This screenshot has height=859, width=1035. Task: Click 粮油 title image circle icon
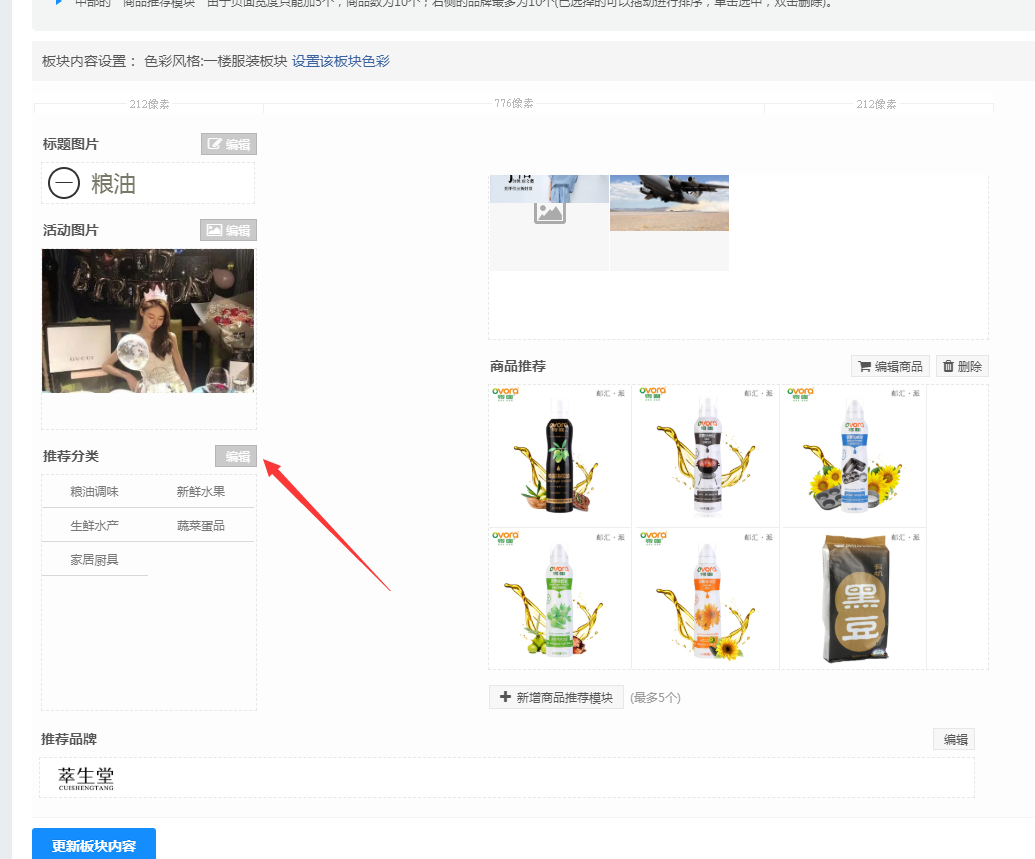[x=64, y=183]
